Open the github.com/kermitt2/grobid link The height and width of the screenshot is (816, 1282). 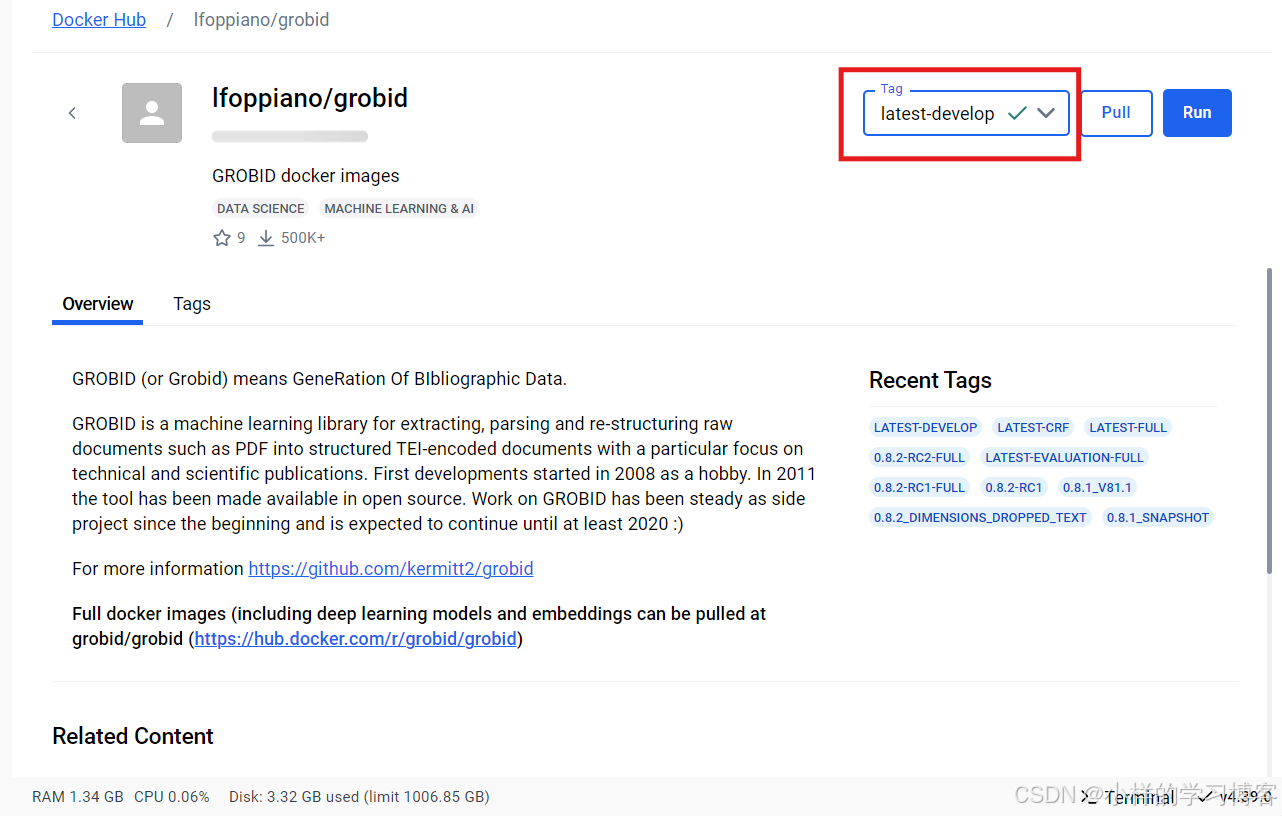point(391,569)
